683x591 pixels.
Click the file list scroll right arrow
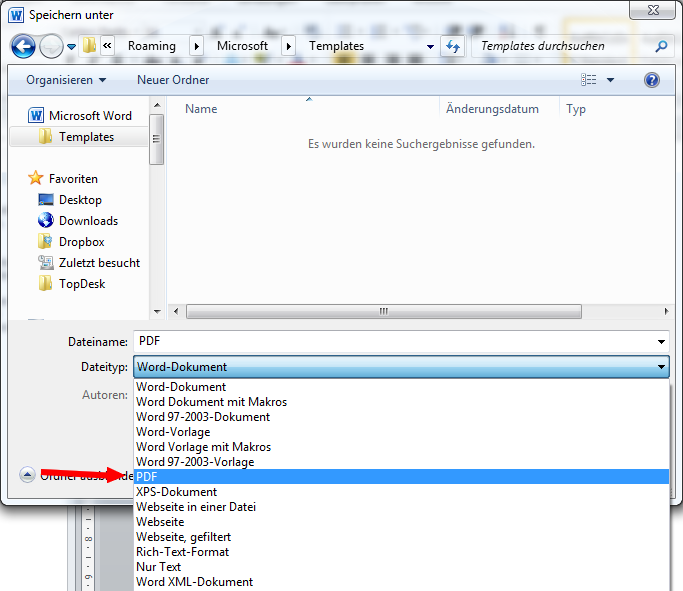coord(666,311)
